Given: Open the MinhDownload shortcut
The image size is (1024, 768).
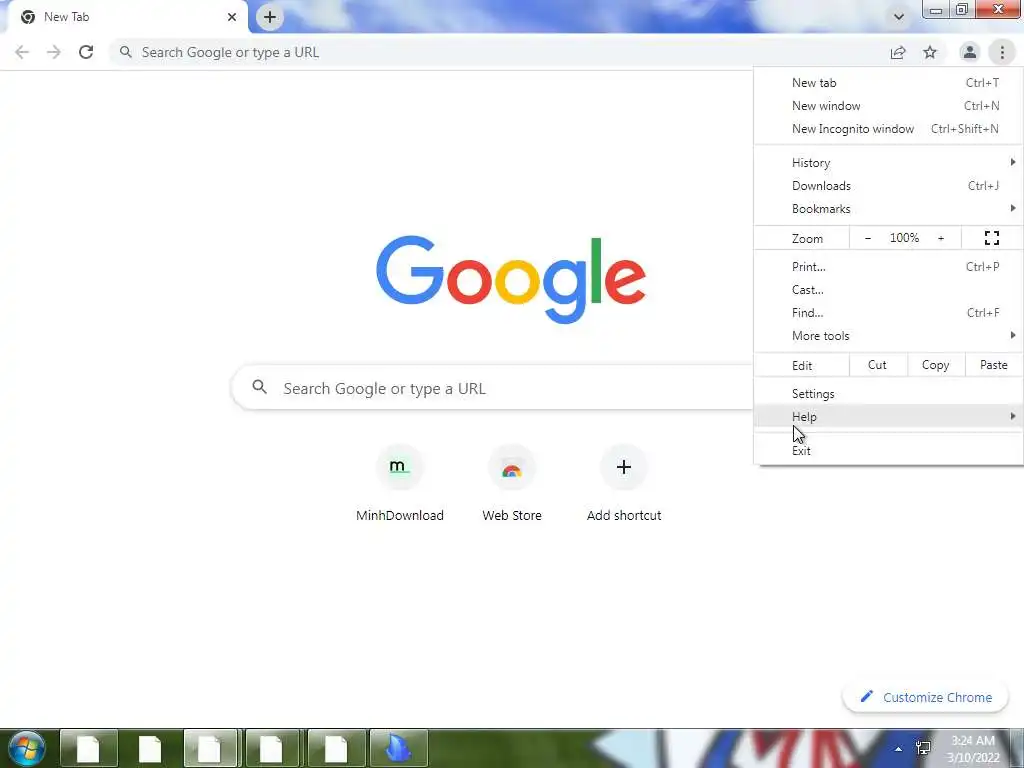Looking at the screenshot, I should coord(400,485).
